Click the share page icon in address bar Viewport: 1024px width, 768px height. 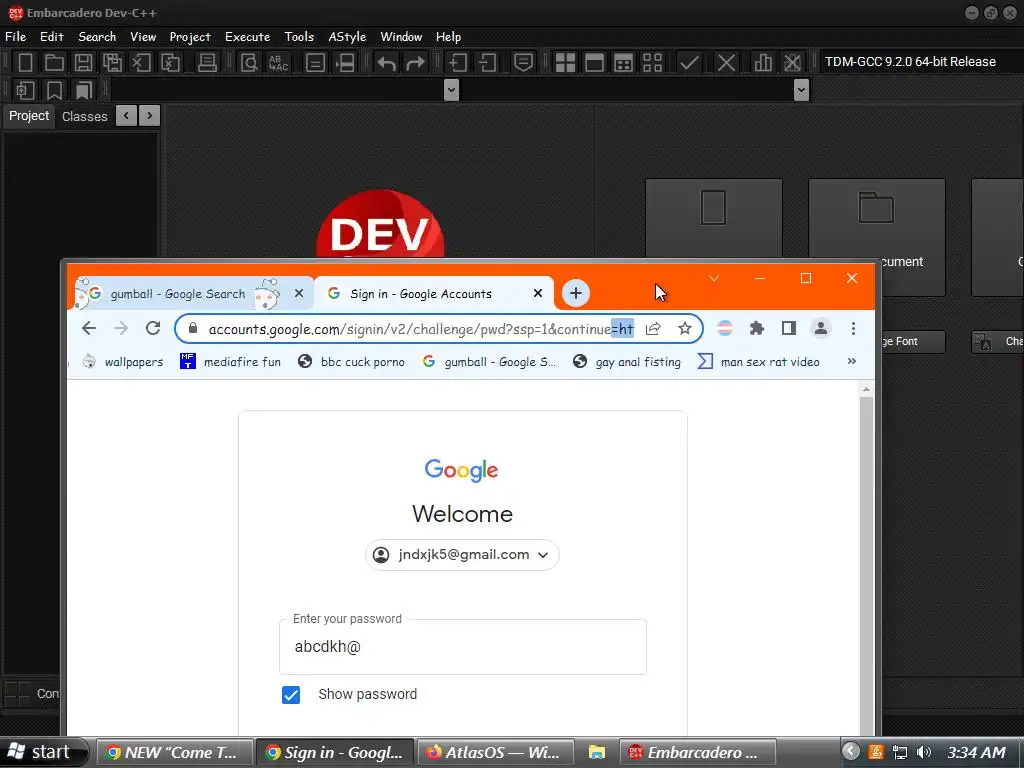(x=653, y=328)
